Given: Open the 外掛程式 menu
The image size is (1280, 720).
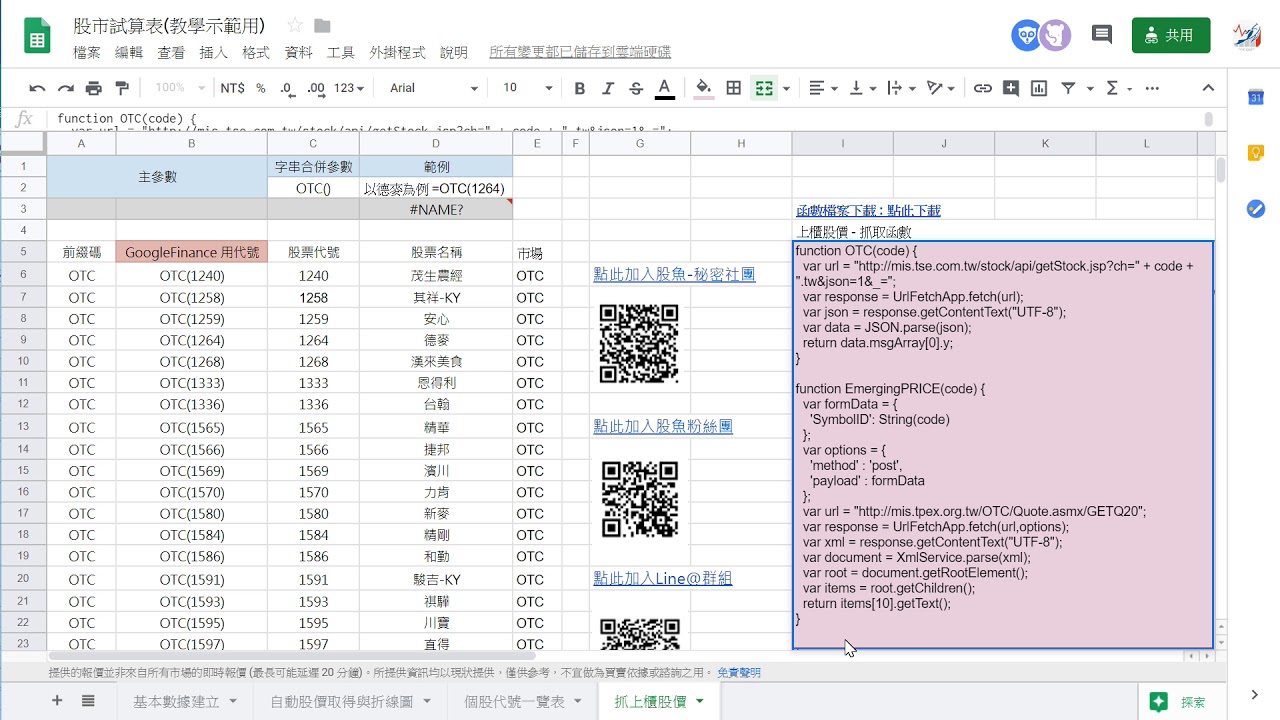Looking at the screenshot, I should [x=397, y=52].
